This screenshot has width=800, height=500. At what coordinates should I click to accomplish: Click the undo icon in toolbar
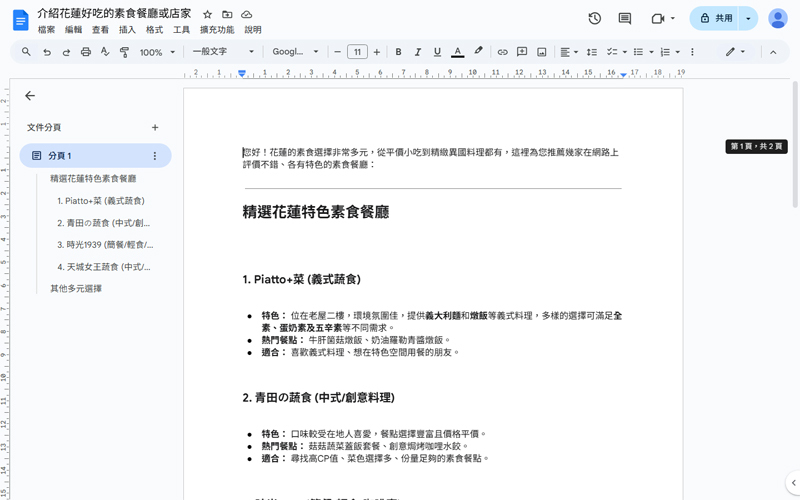pyautogui.click(x=46, y=52)
